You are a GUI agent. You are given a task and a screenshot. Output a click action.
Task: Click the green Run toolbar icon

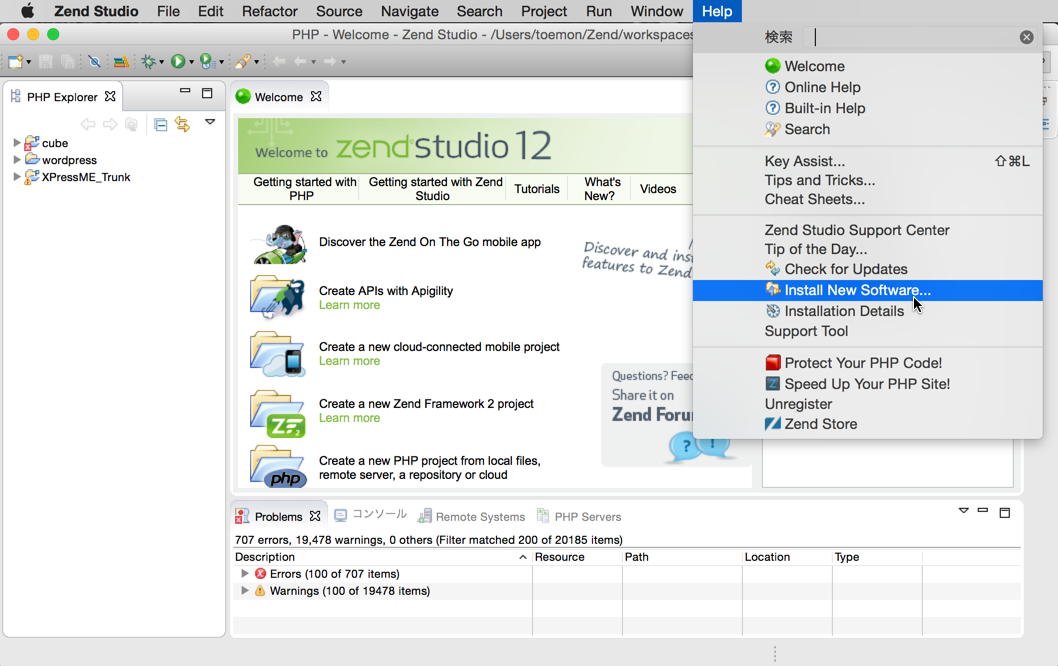tap(177, 62)
